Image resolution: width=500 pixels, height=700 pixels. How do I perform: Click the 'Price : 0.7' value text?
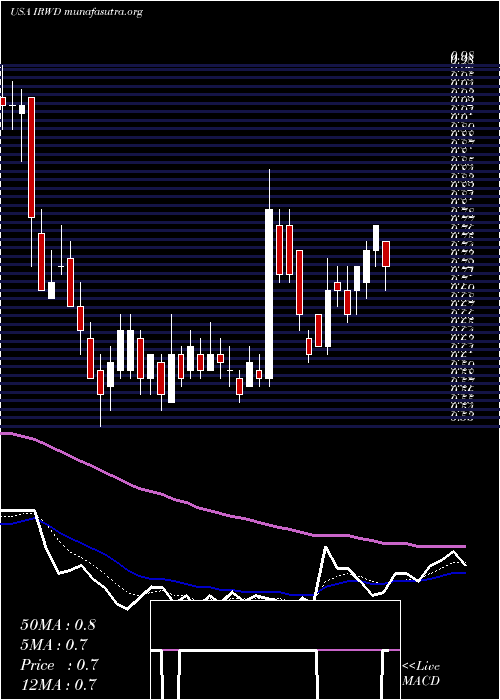(x=59, y=665)
